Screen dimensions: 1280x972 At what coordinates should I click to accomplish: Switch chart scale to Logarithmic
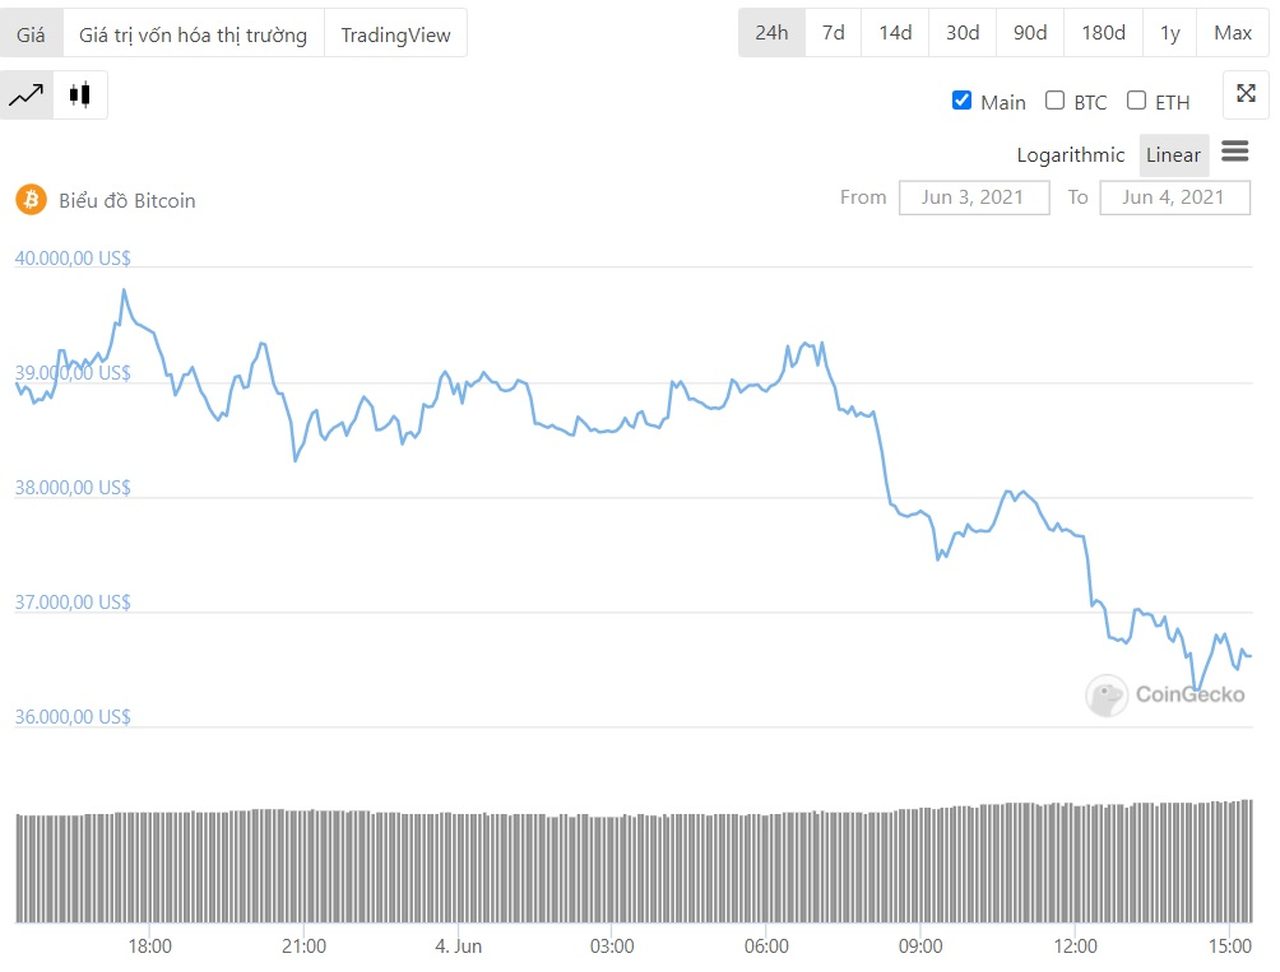coord(1070,155)
